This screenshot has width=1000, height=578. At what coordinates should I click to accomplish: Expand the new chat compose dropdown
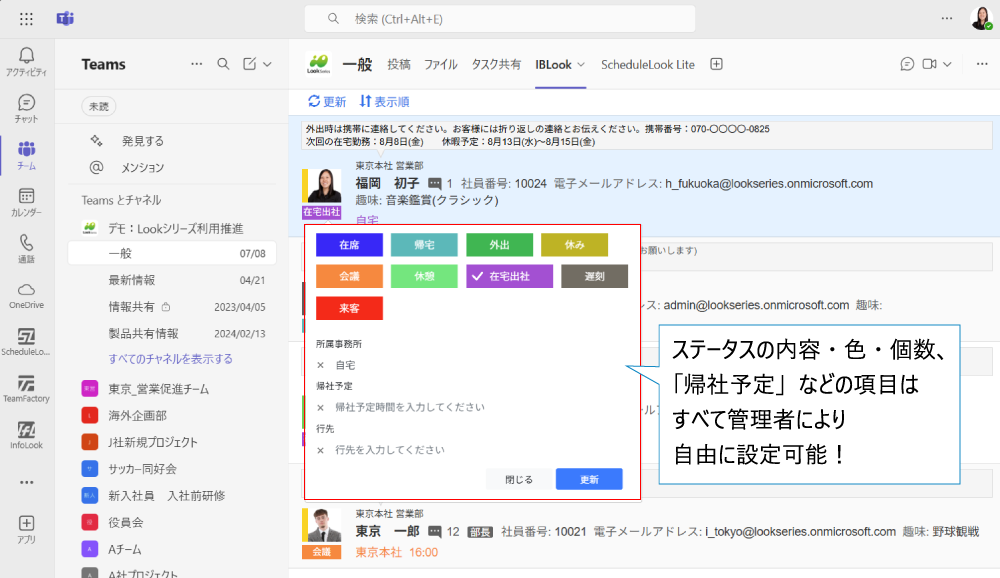coord(267,64)
